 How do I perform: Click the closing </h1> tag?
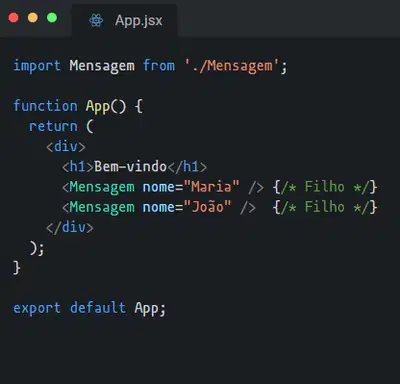187,166
